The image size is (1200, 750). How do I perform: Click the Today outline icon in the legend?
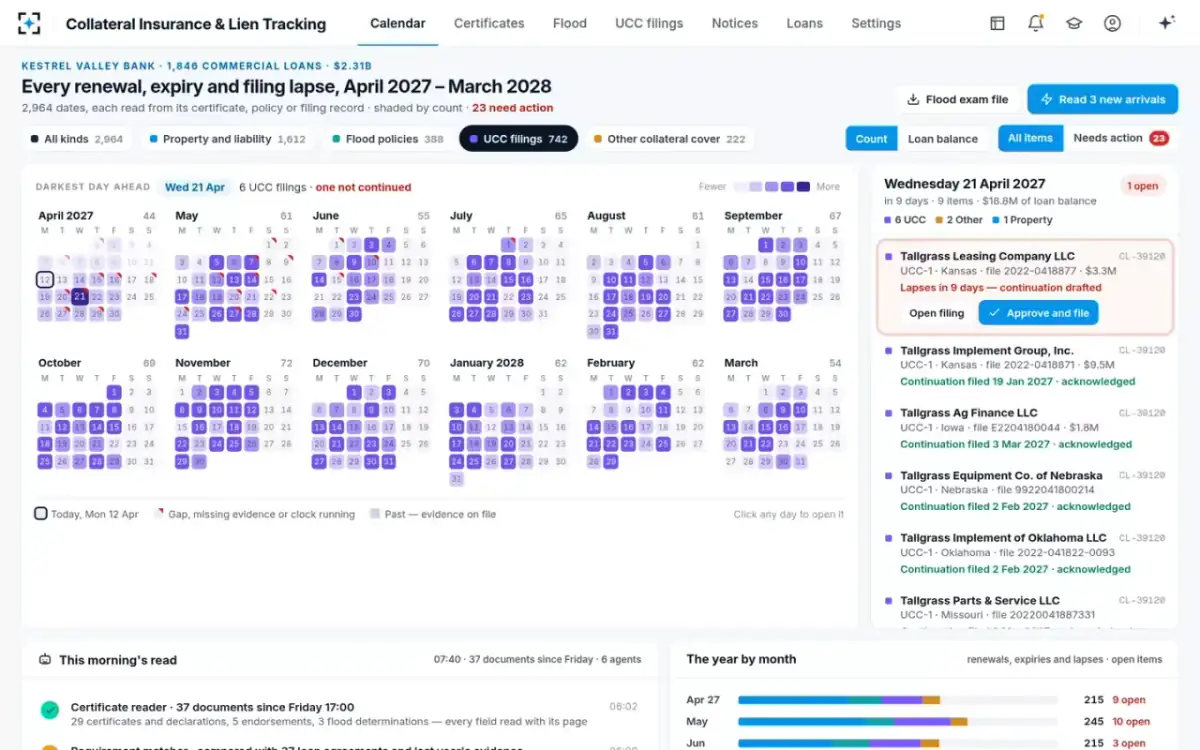coord(41,514)
